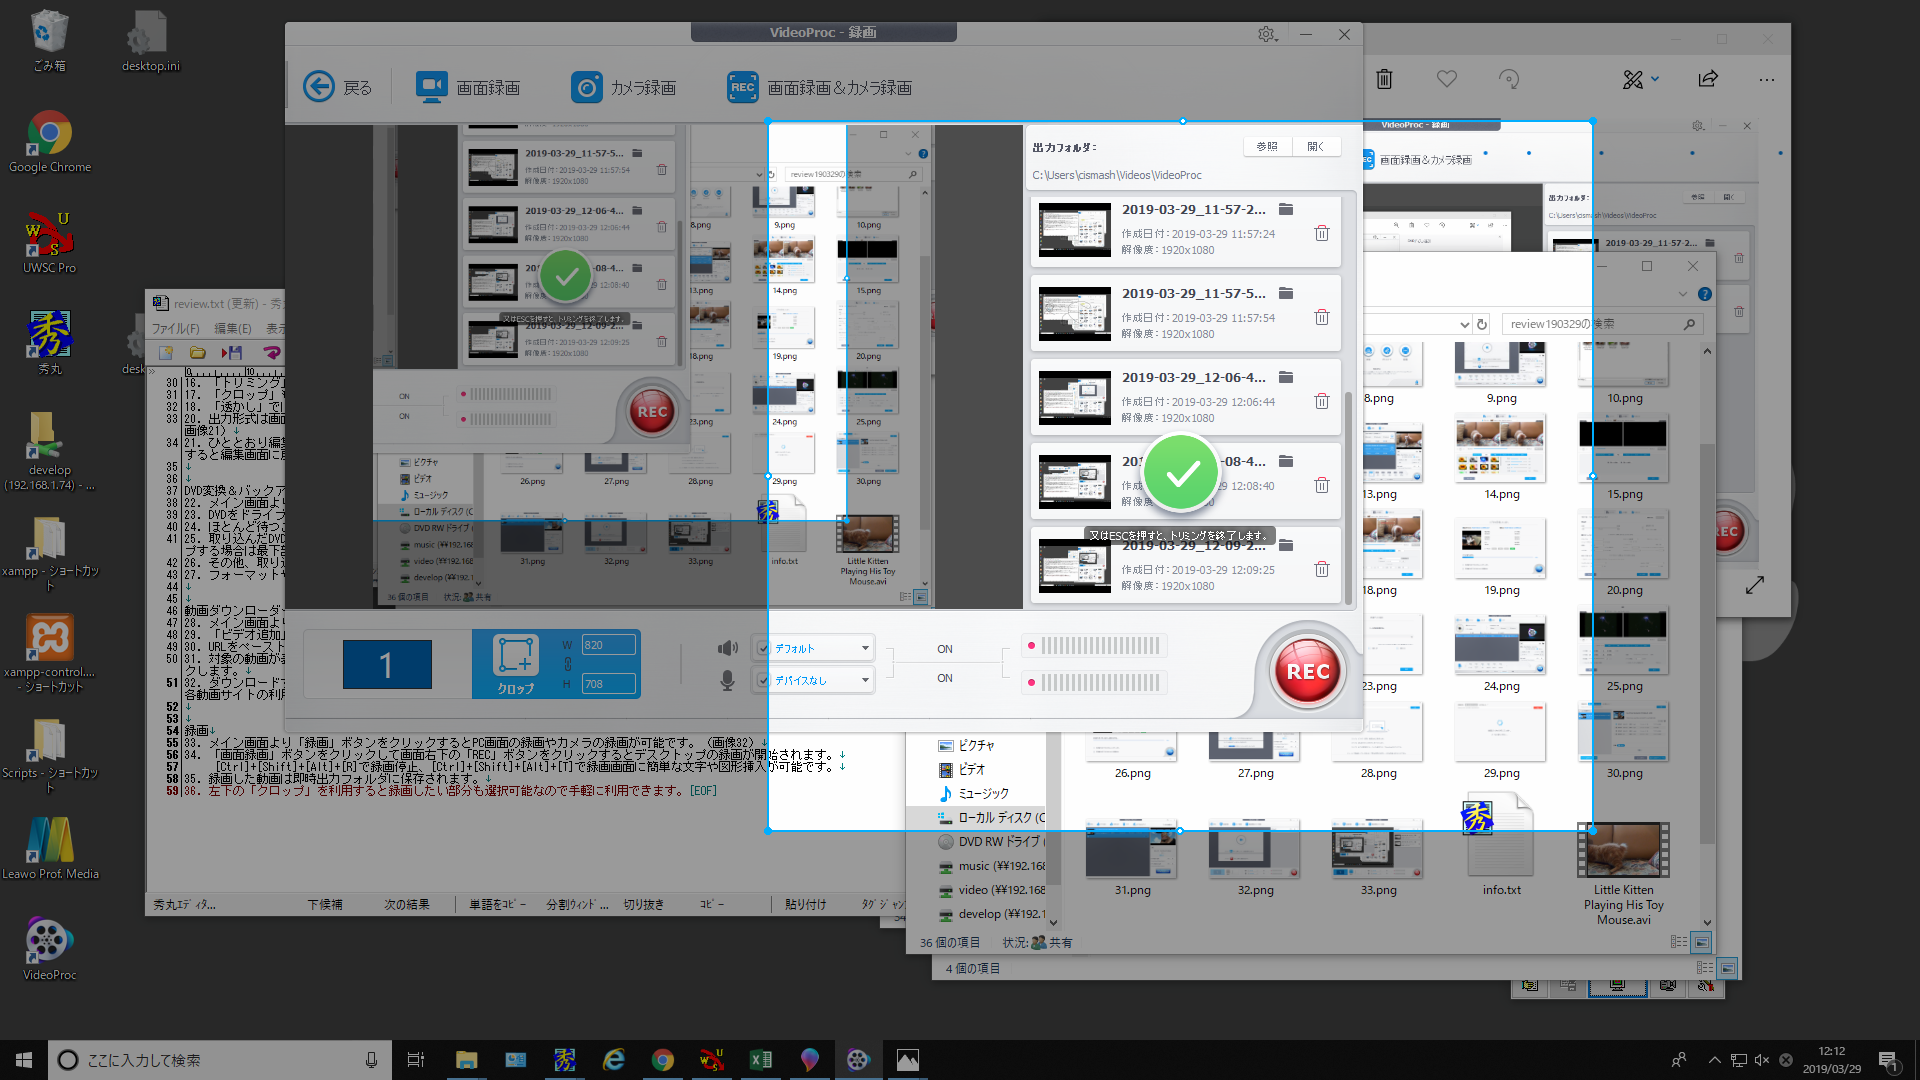Refresh Explorer address bar
This screenshot has height=1080, width=1920.
click(x=1482, y=324)
